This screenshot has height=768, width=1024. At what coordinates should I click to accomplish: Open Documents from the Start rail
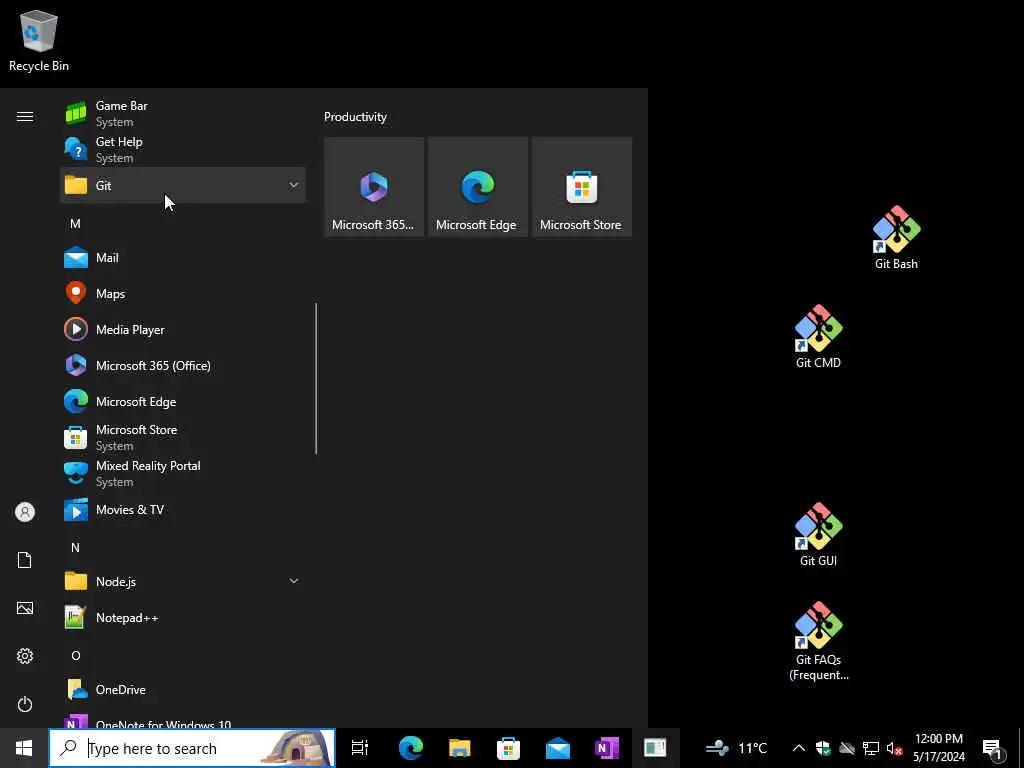[x=25, y=560]
